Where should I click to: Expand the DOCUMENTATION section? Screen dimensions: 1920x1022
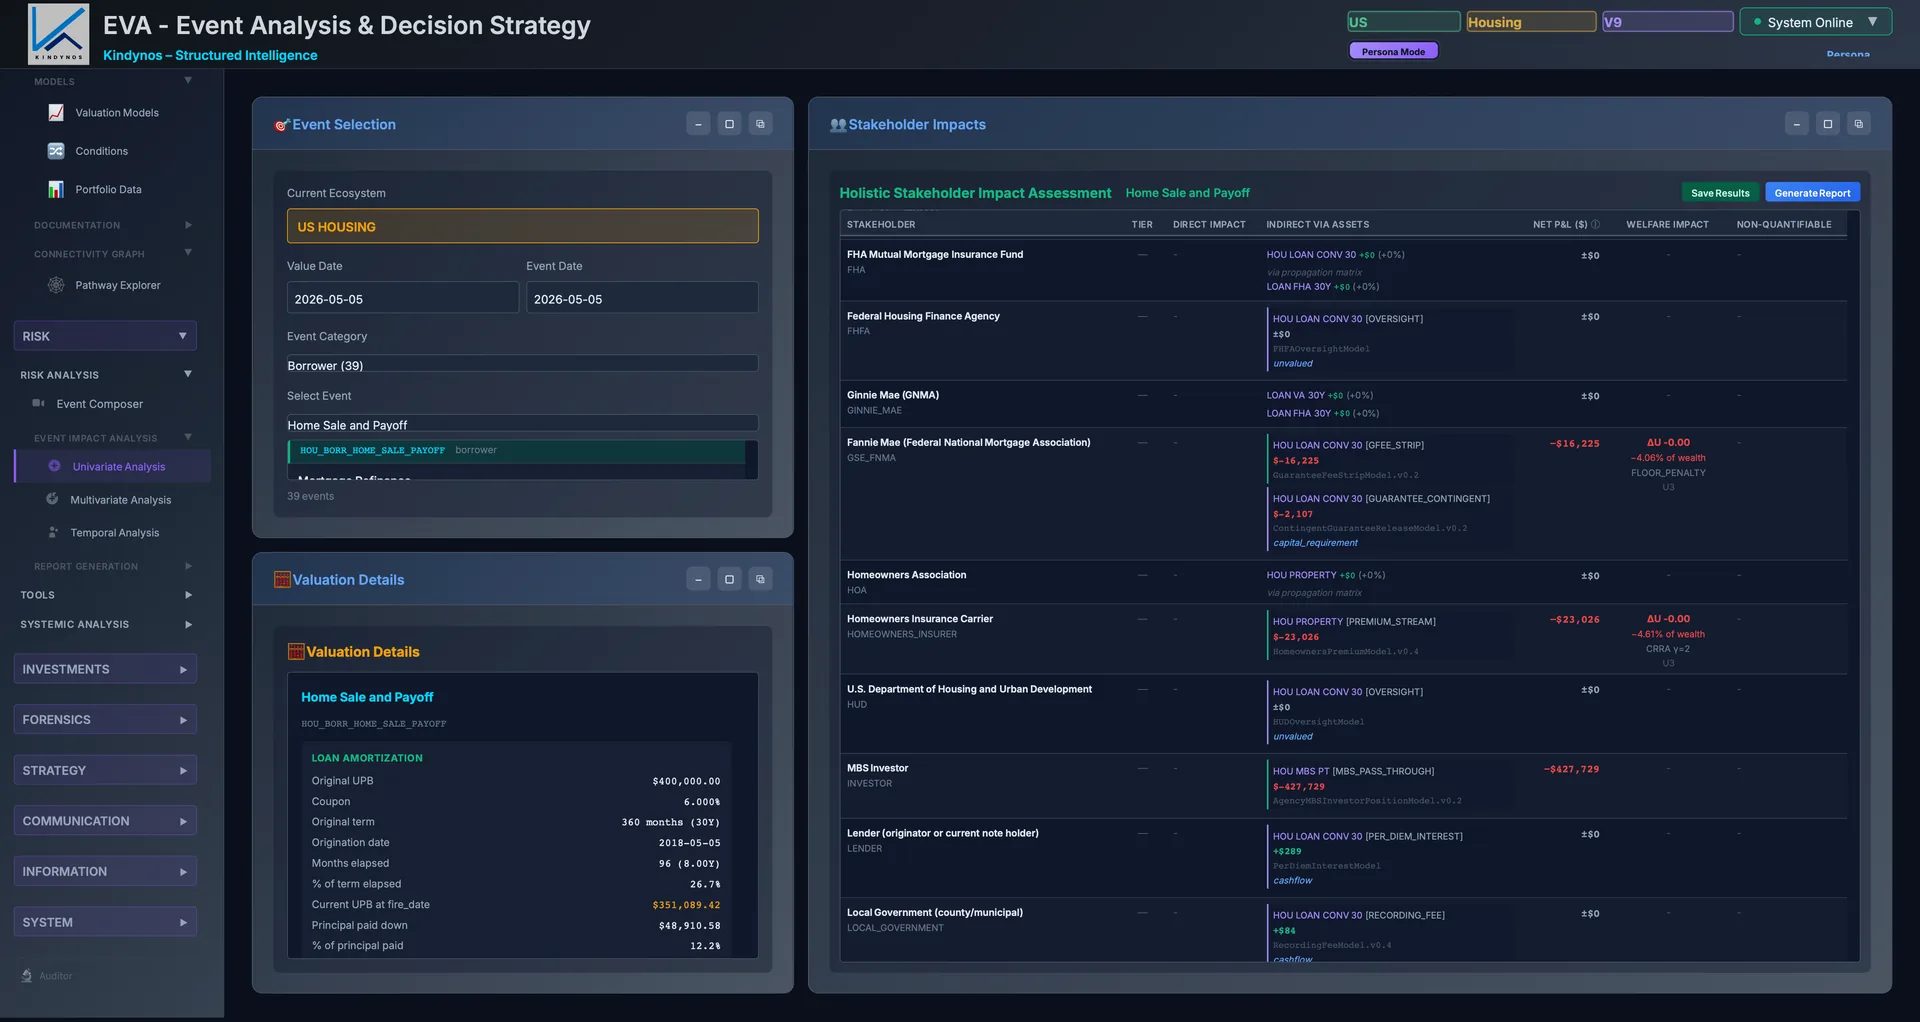point(188,225)
